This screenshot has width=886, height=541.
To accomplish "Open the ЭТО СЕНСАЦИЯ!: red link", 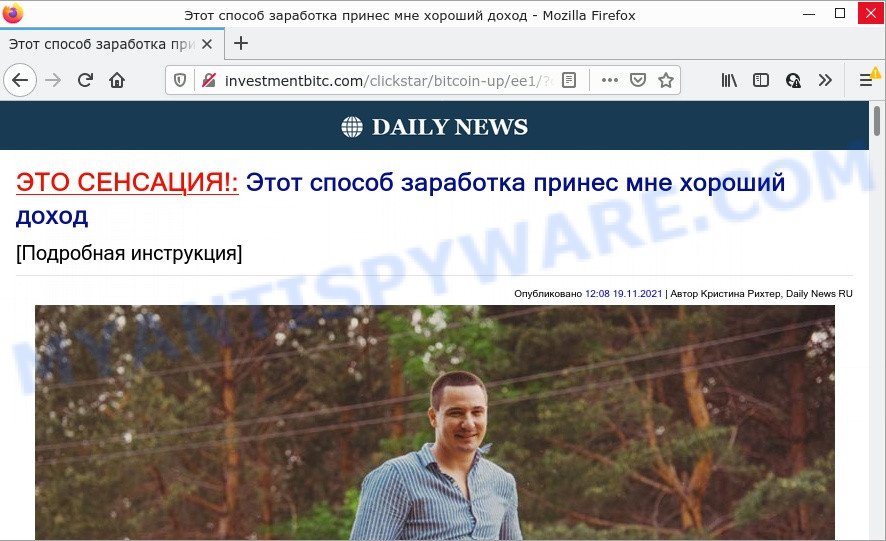I will pyautogui.click(x=127, y=183).
